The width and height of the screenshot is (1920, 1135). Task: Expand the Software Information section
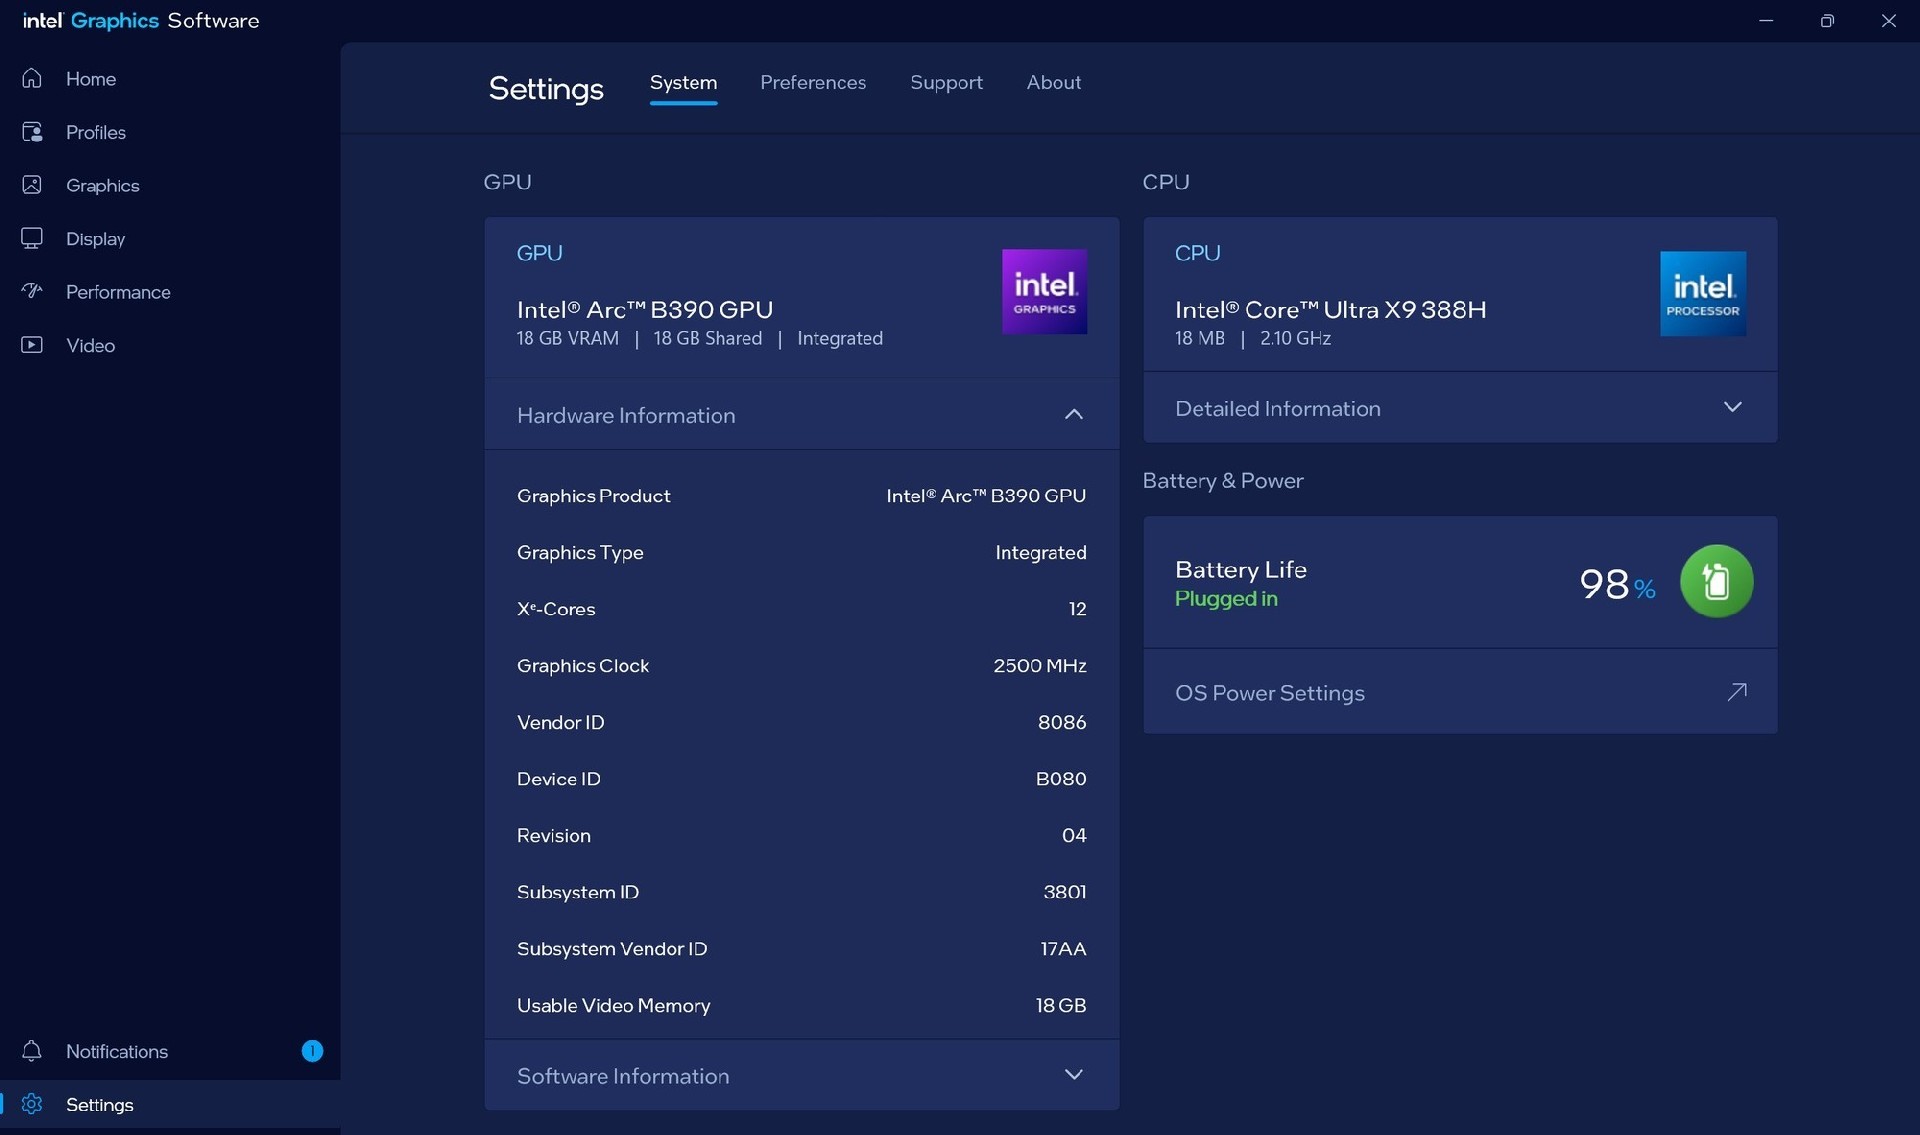pos(1073,1075)
